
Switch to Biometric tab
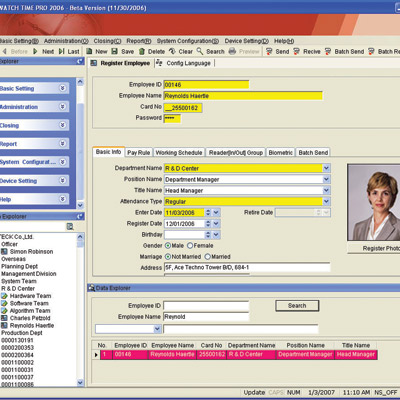(x=280, y=152)
